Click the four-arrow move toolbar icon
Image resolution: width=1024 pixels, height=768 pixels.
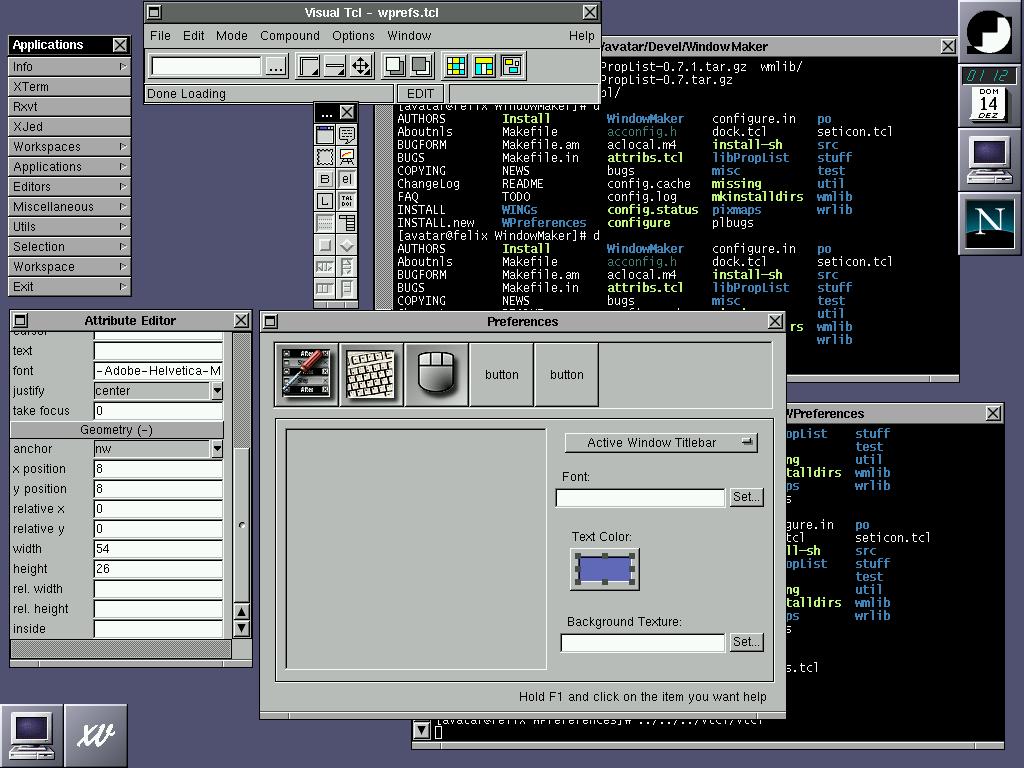(360, 66)
